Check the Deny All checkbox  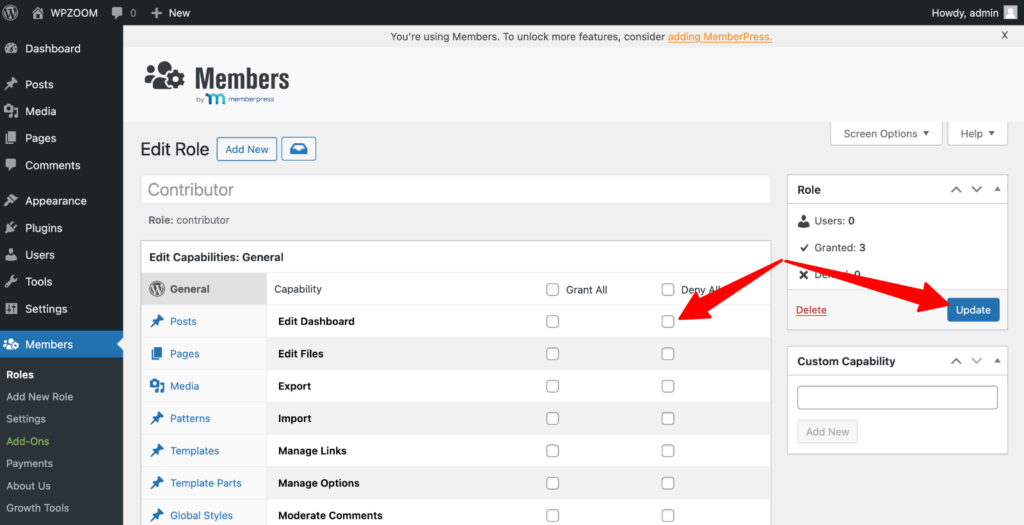667,289
